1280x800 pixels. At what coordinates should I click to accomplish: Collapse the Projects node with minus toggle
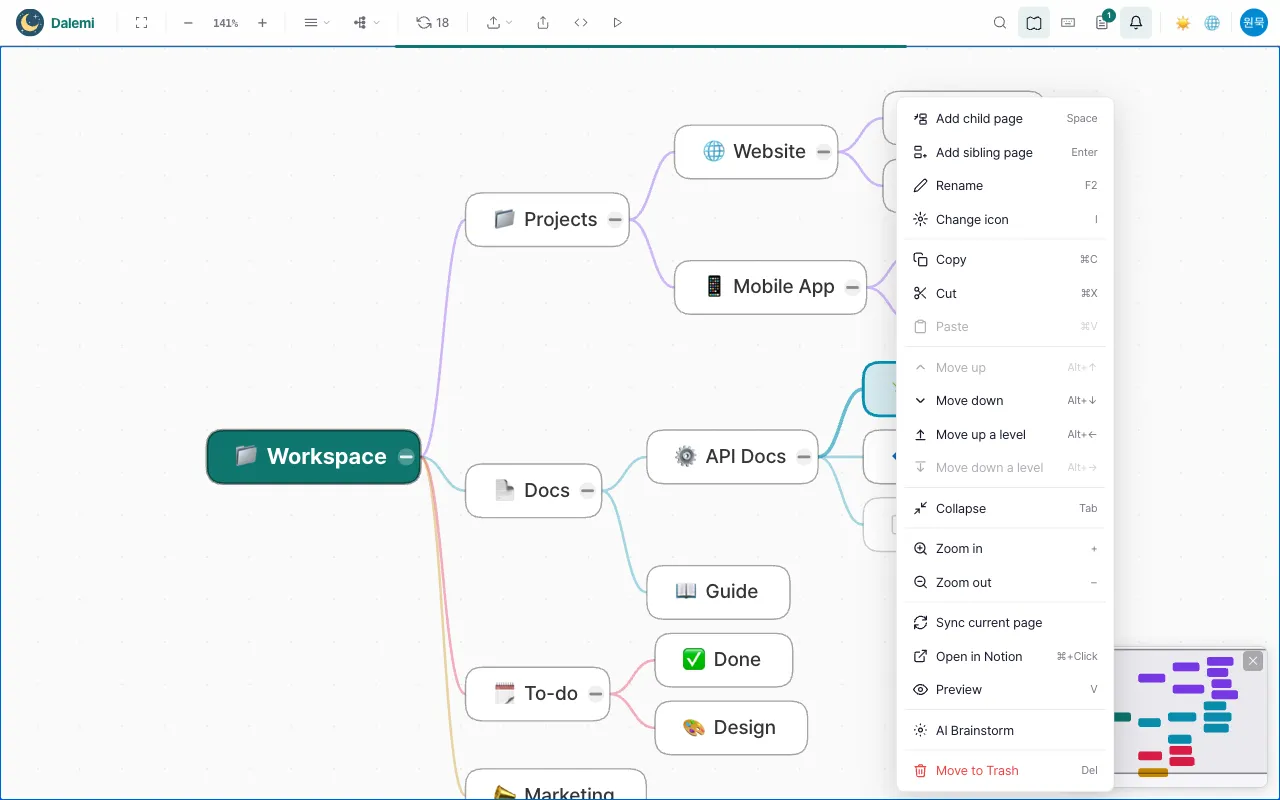pos(615,220)
